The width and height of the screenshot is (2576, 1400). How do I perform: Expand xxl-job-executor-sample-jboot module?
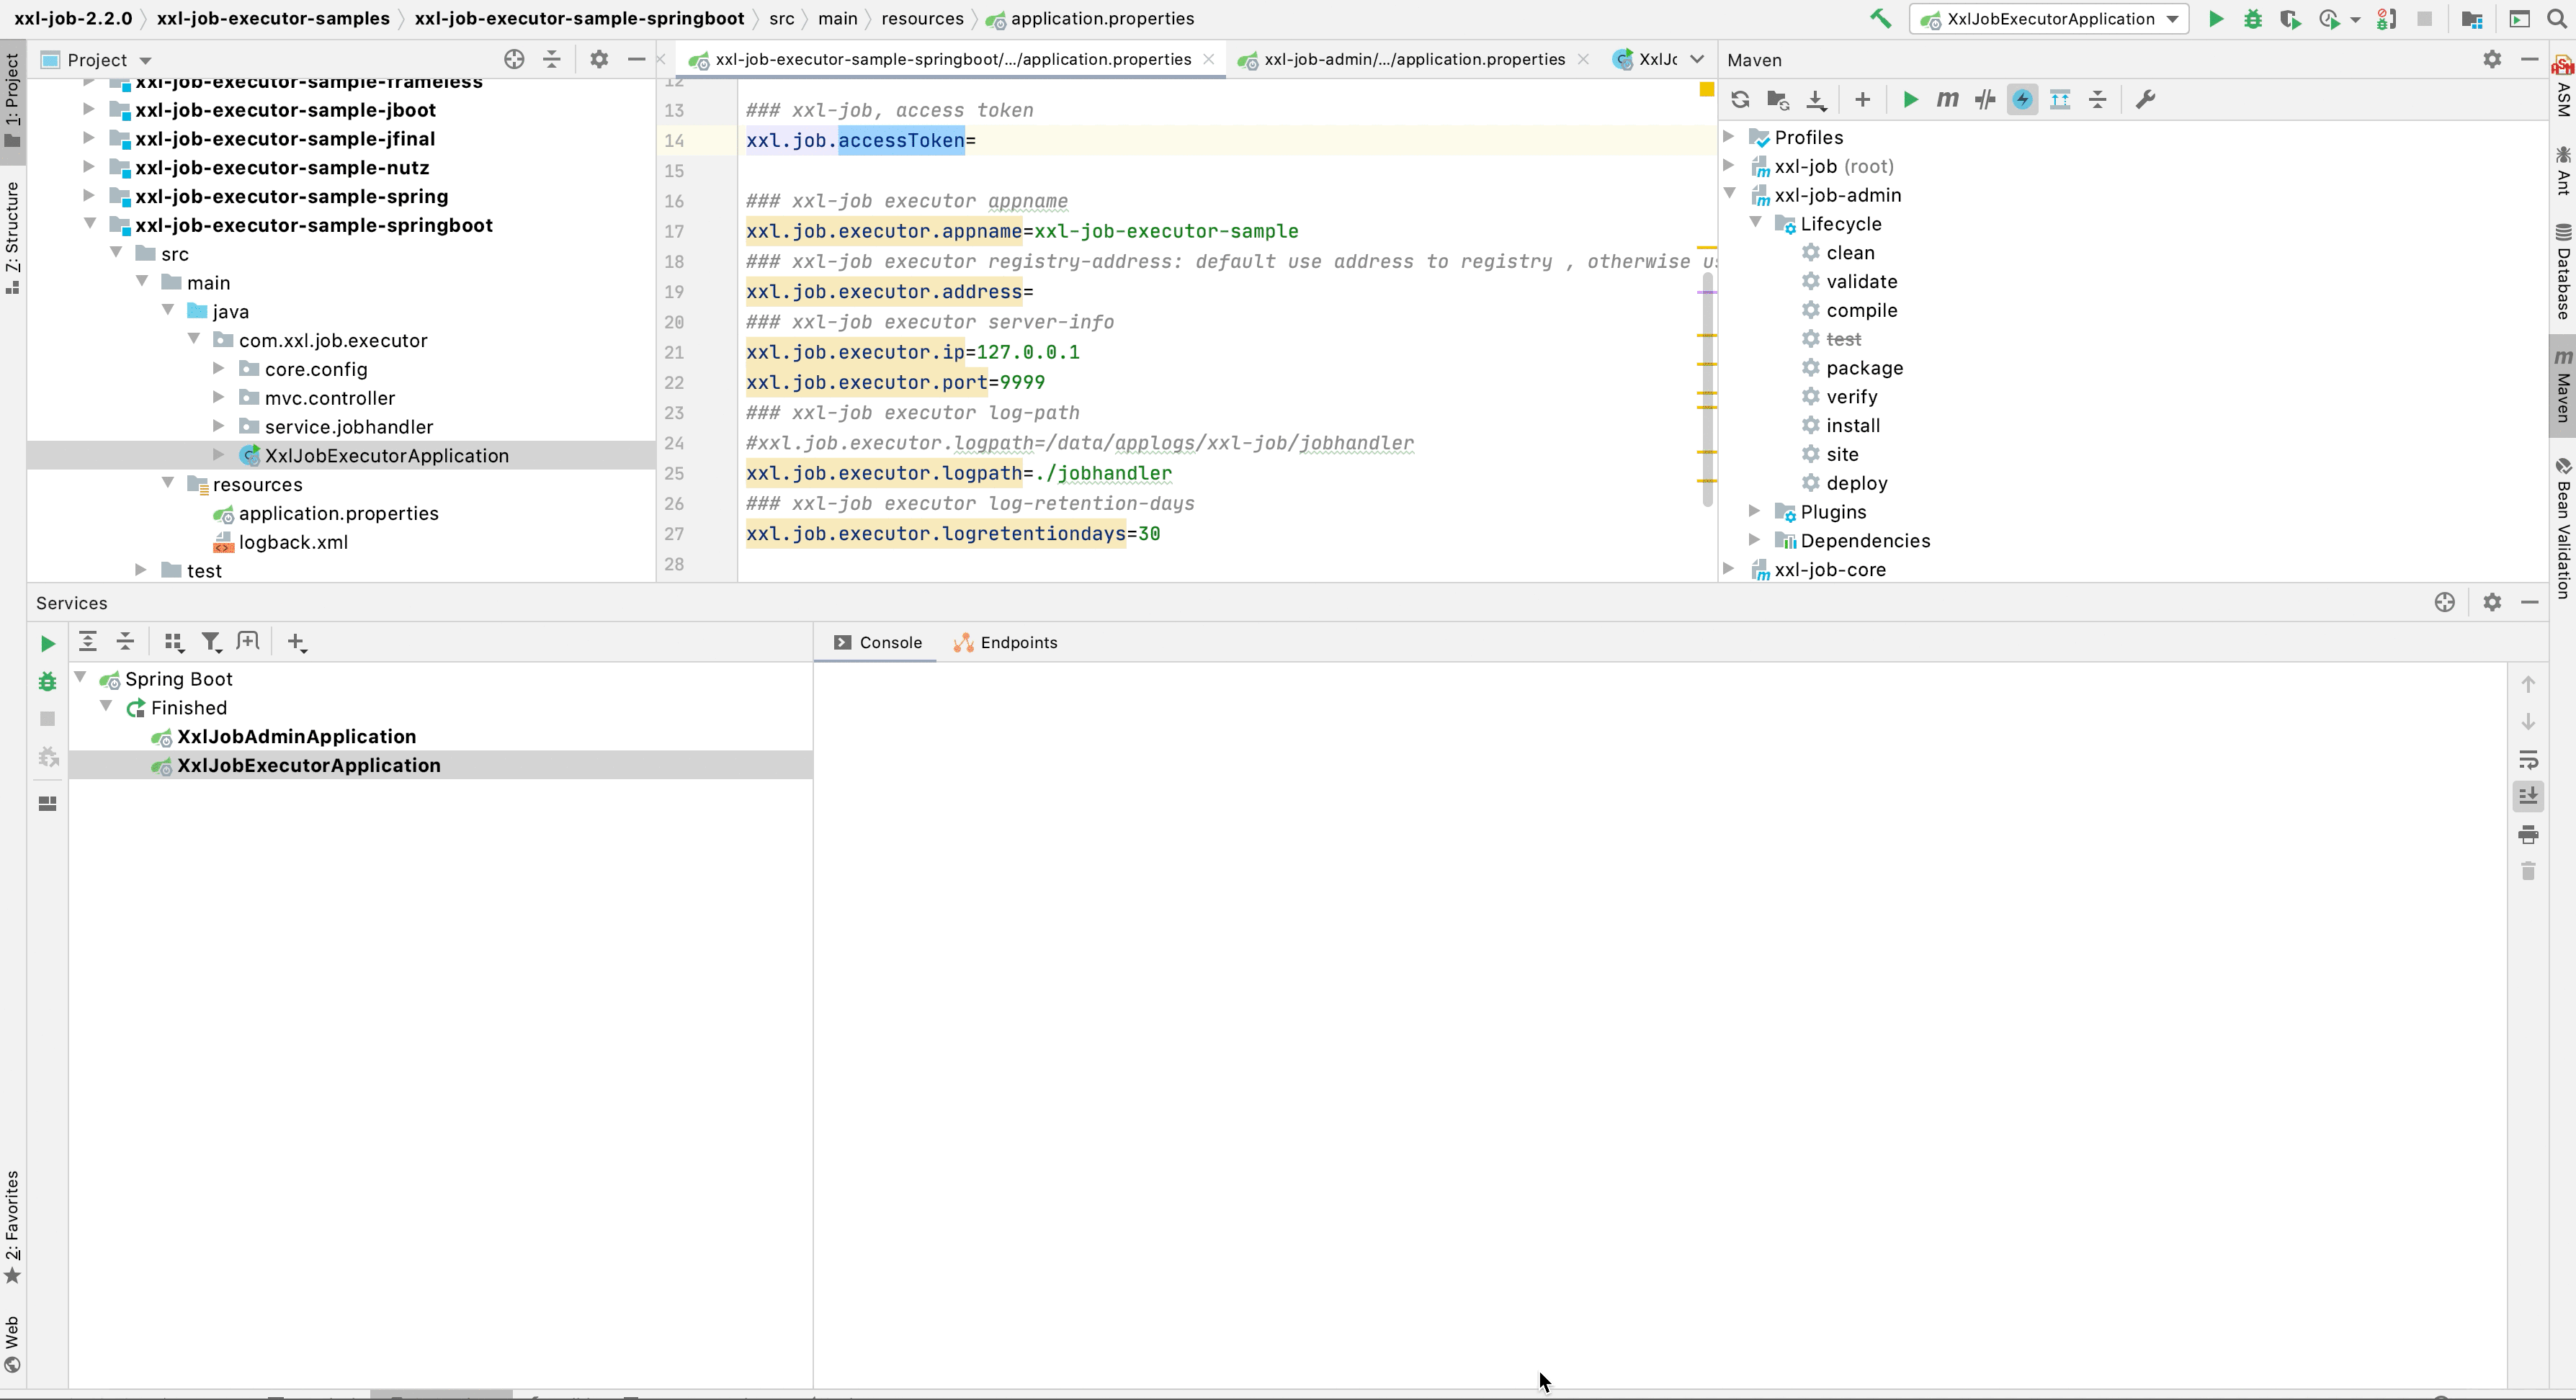89,109
